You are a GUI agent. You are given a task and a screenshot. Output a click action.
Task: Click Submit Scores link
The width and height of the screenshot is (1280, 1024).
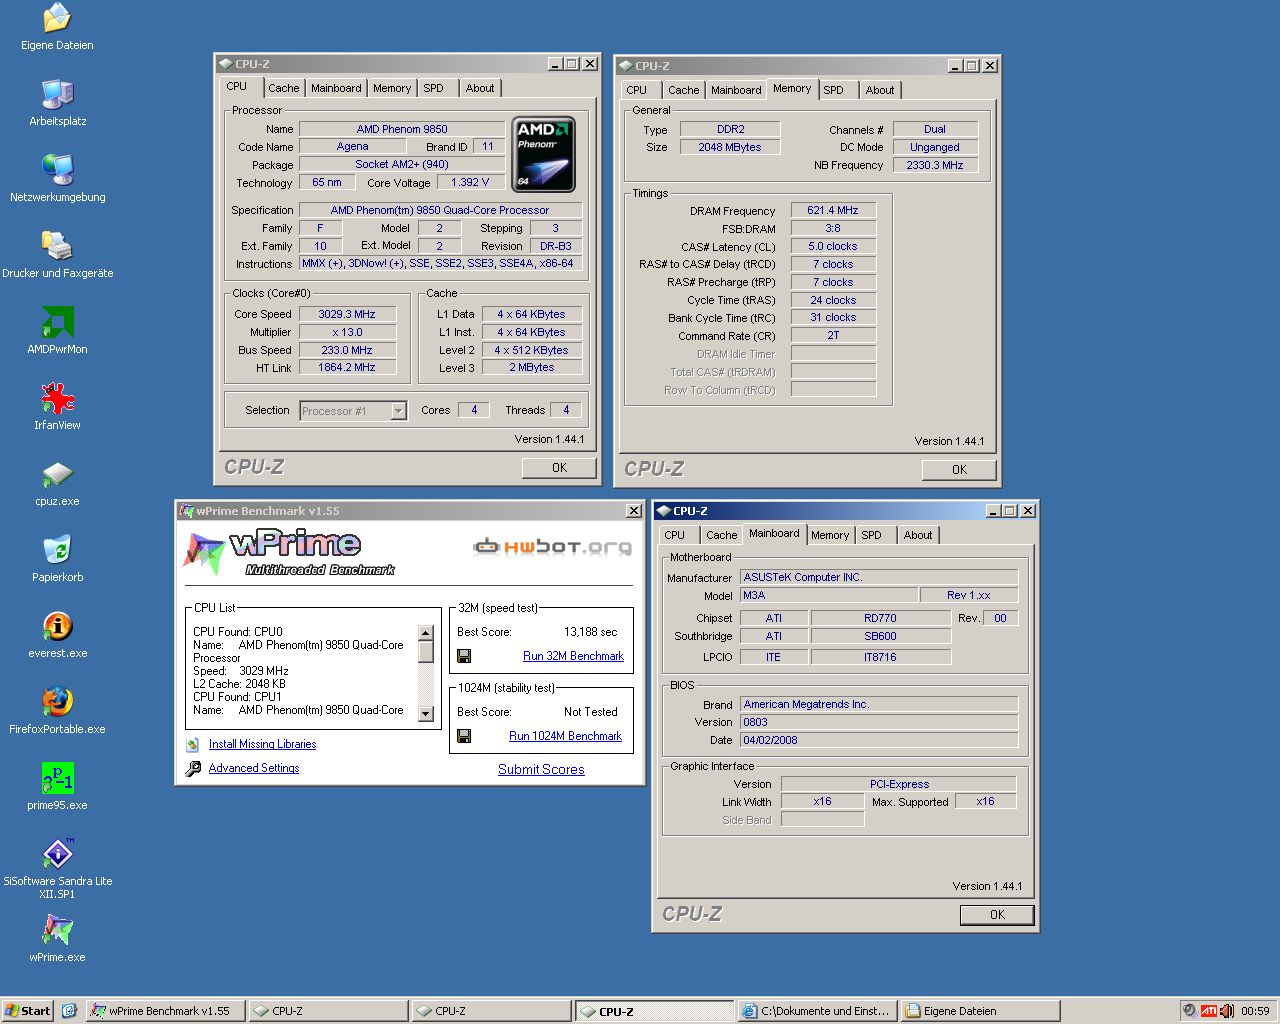(x=541, y=769)
